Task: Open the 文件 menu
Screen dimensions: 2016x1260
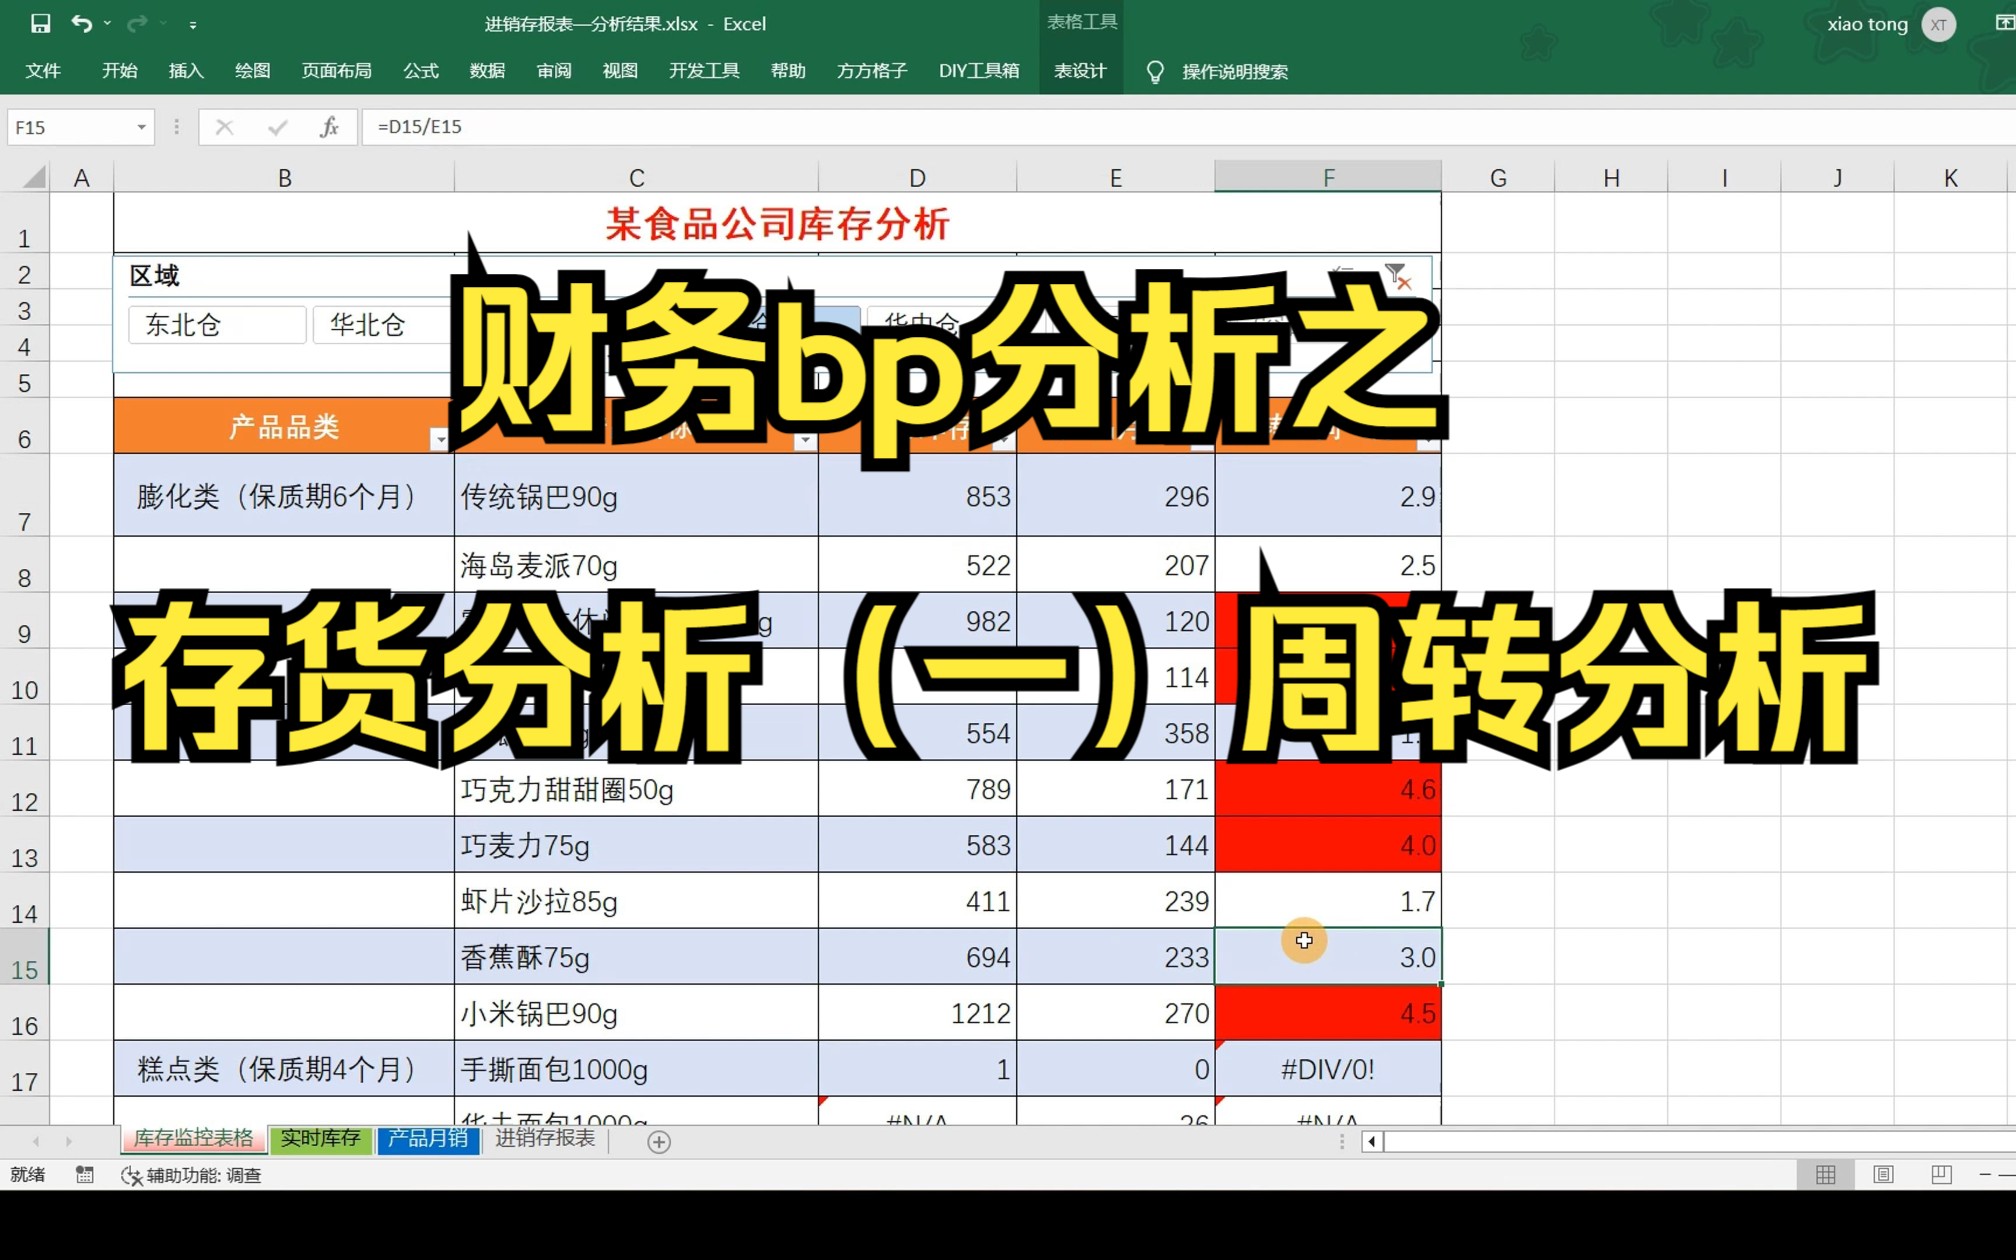Action: point(43,71)
